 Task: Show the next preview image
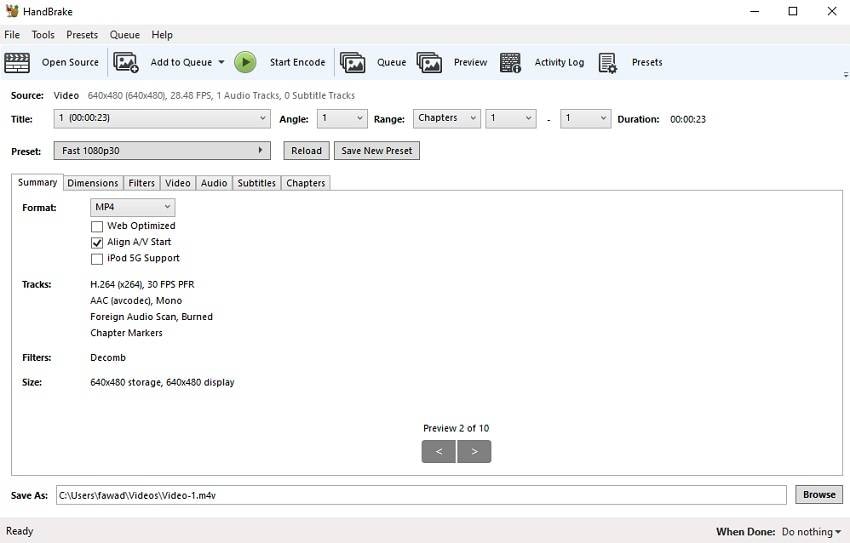point(474,451)
